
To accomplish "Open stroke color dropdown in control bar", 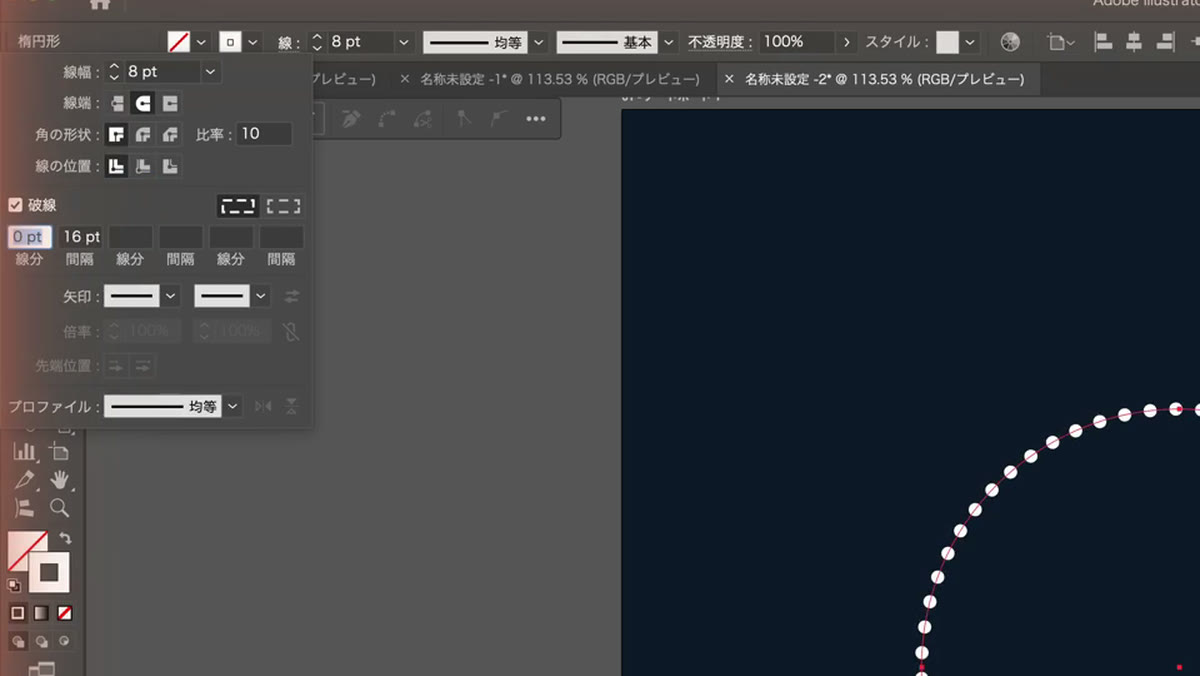I will (253, 42).
